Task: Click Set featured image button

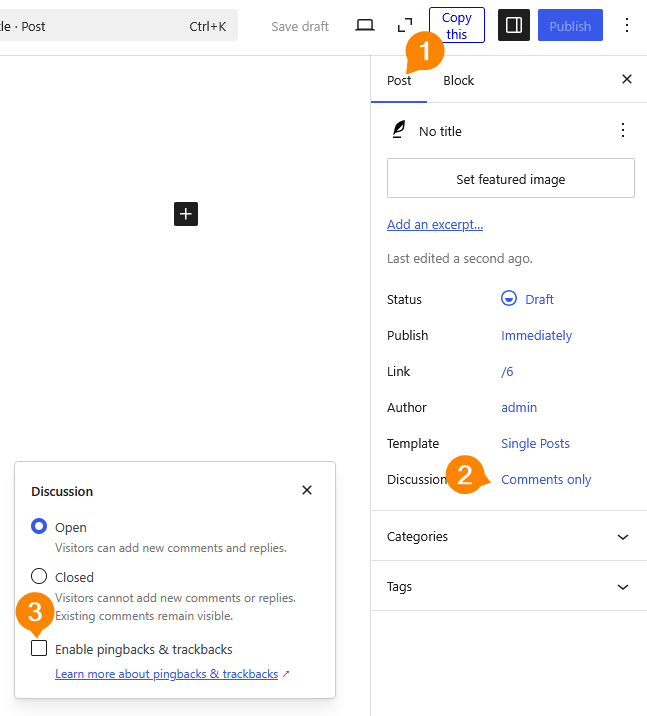Action: point(510,179)
